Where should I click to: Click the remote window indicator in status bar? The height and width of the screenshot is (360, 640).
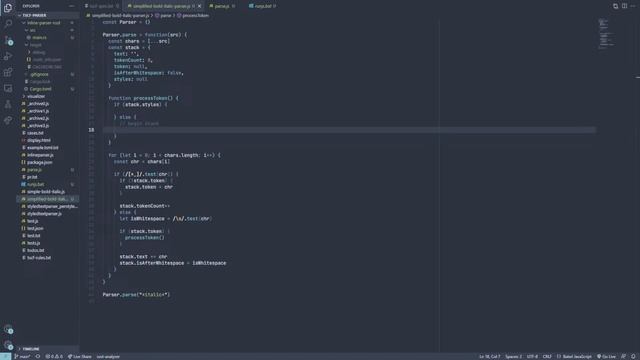pos(5,356)
